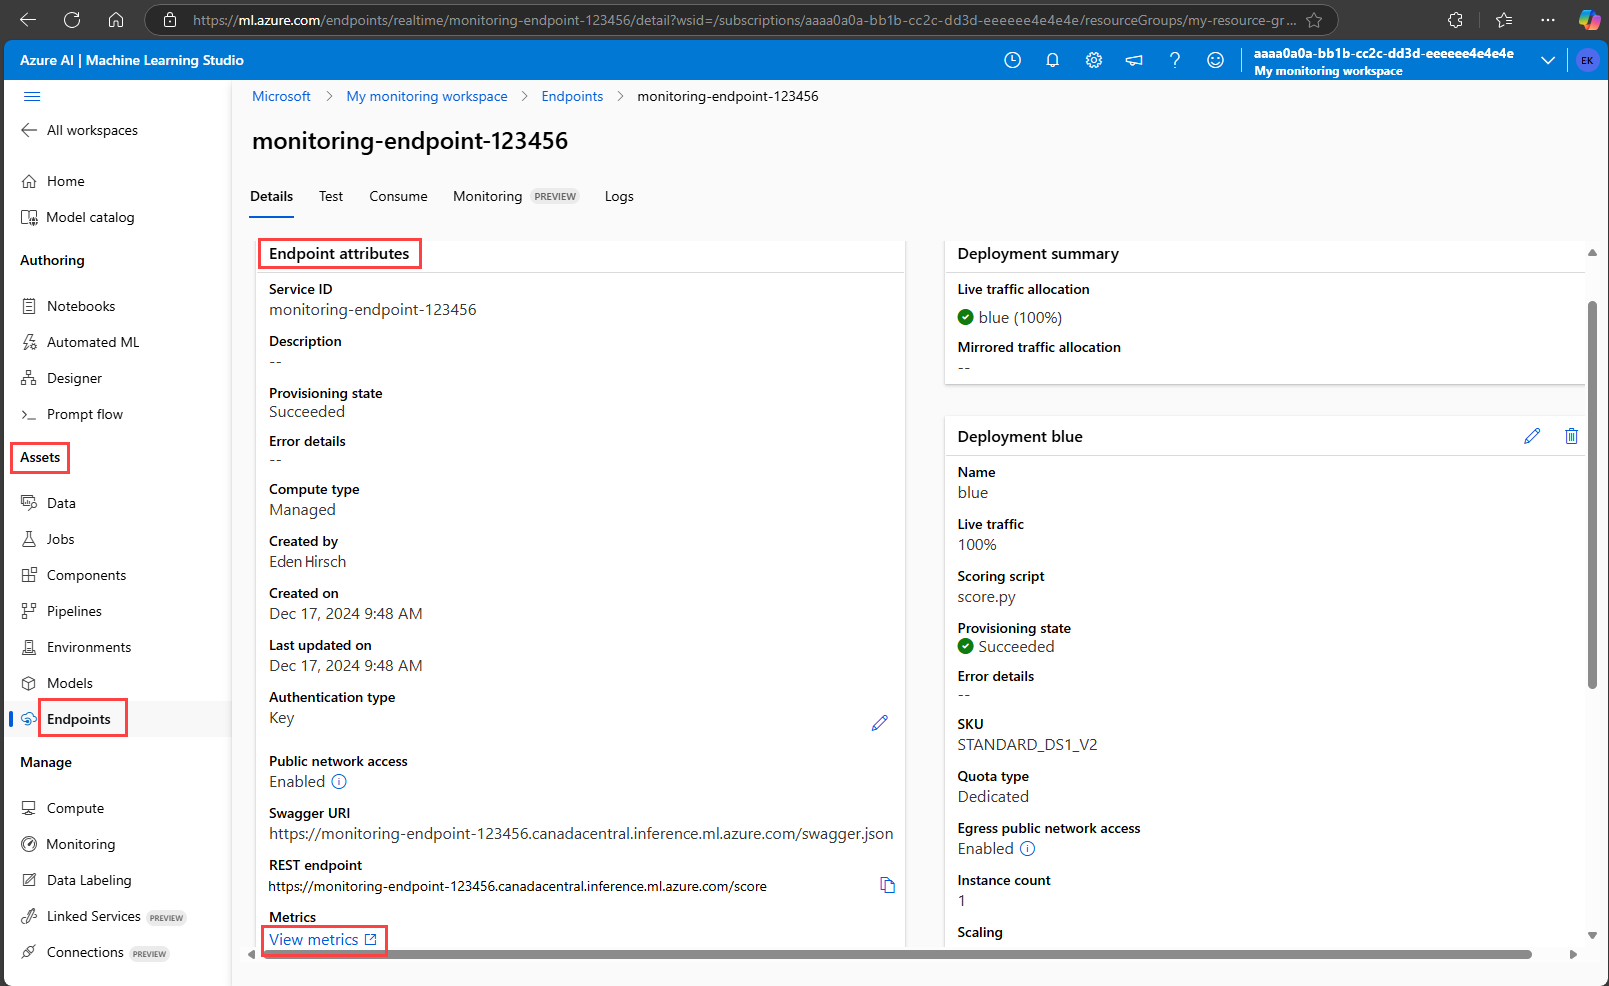Screen dimensions: 1609x986
Task: Open settings gear in Azure header
Action: pyautogui.click(x=1093, y=60)
